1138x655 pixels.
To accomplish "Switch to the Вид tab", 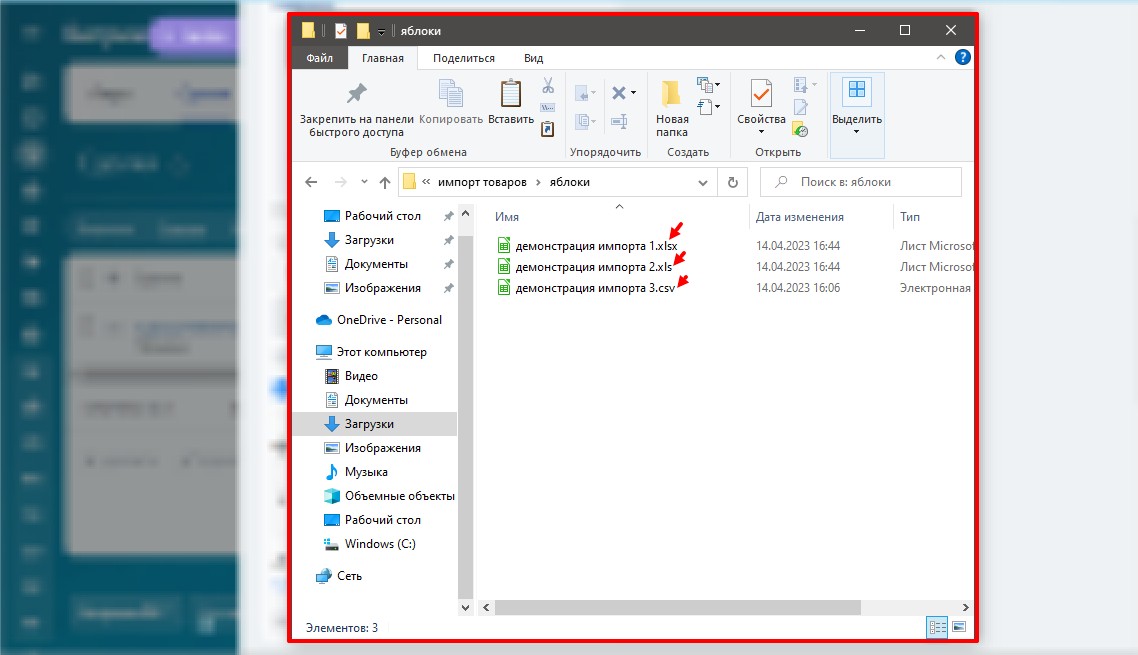I will [533, 58].
